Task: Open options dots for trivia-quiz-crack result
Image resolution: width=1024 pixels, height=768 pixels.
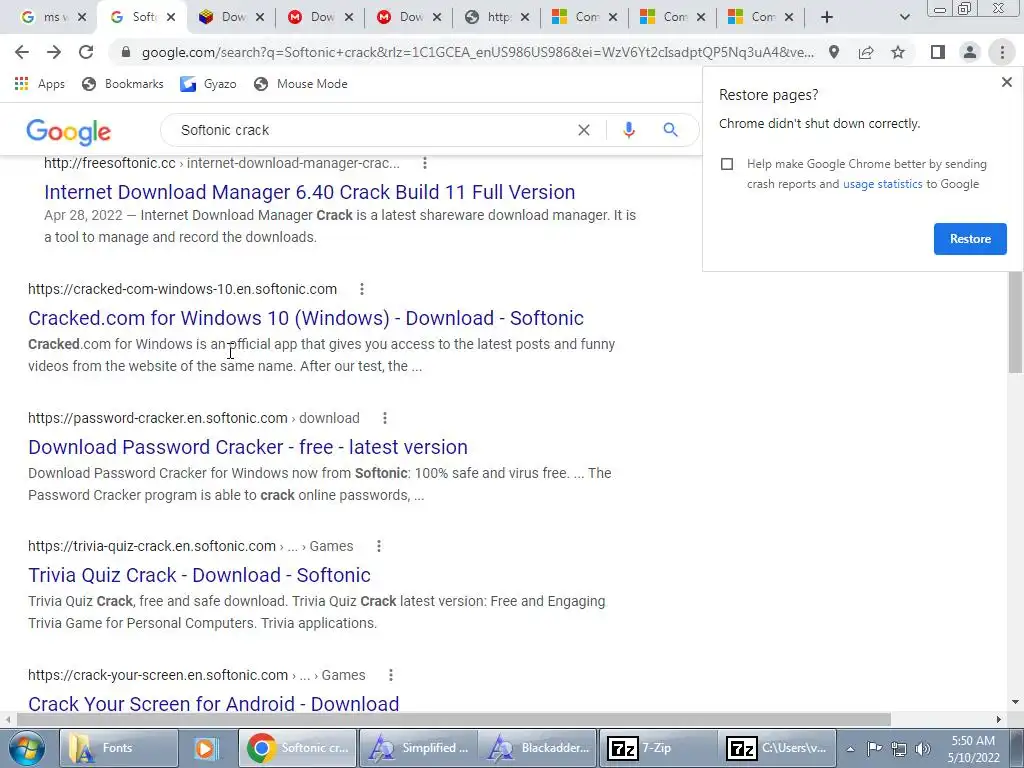Action: (379, 546)
